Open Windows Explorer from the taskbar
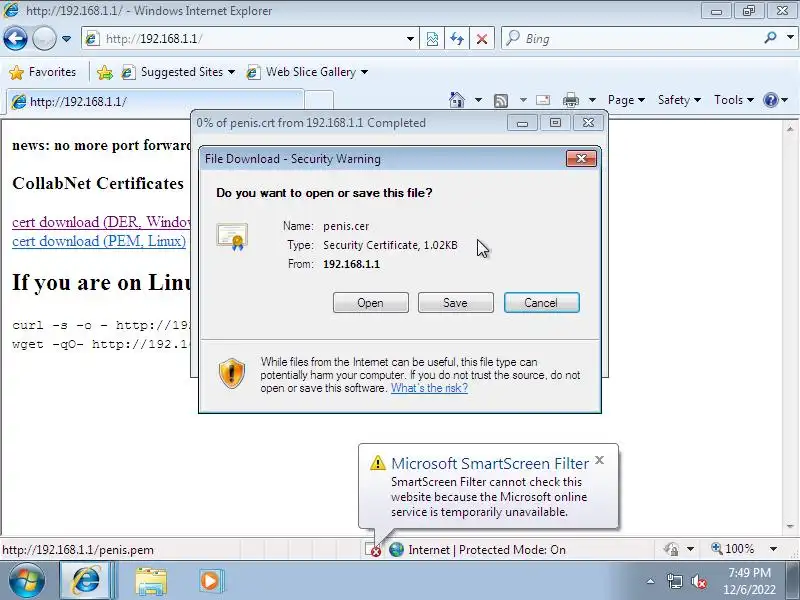Screen dimensions: 800x600 coord(151,581)
